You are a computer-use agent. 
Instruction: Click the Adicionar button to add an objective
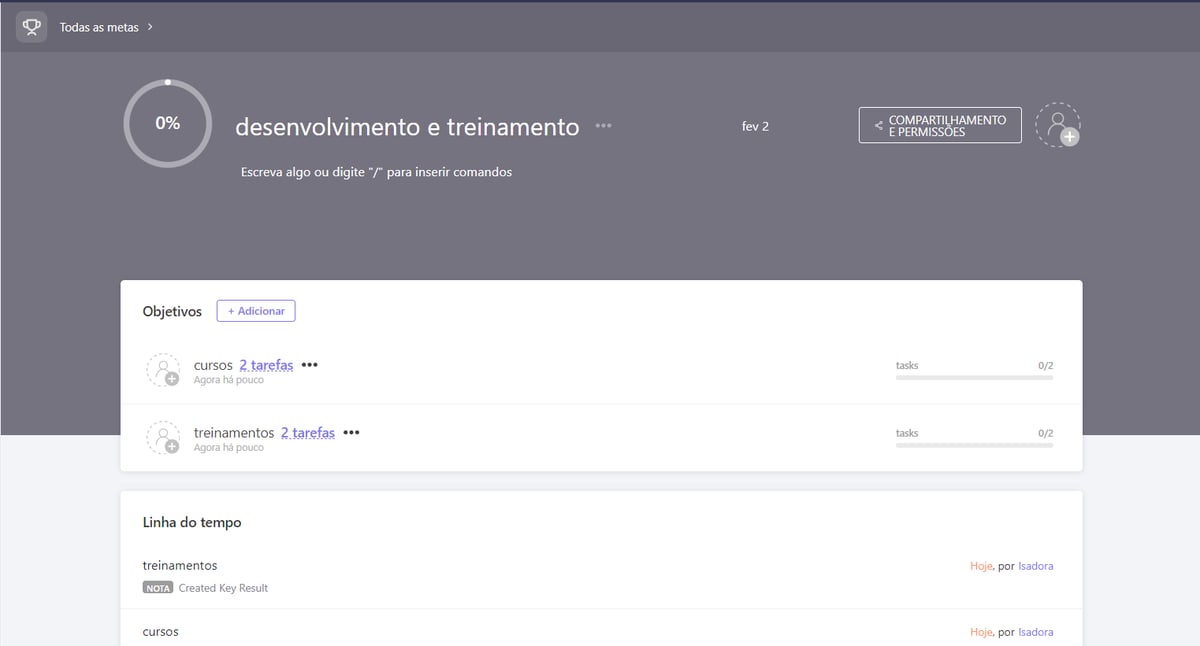tap(255, 311)
